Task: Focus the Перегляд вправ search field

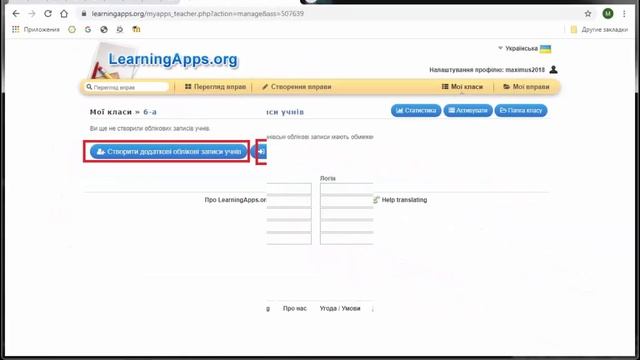Action: (127, 87)
